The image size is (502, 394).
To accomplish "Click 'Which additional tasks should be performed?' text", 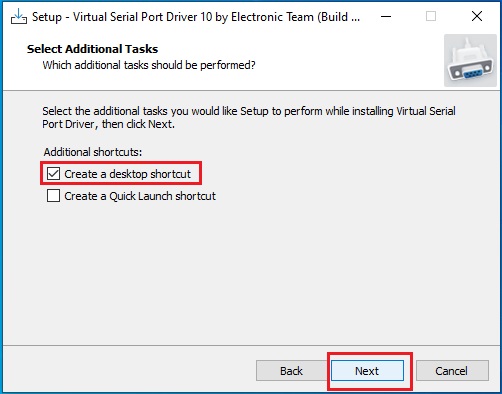I will [149, 65].
